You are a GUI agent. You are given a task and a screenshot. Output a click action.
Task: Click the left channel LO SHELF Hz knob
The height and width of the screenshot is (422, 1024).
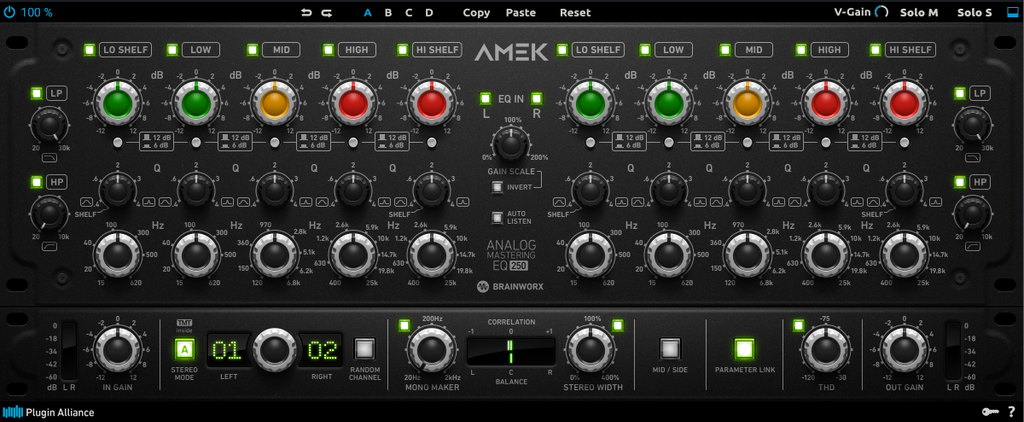click(x=118, y=255)
